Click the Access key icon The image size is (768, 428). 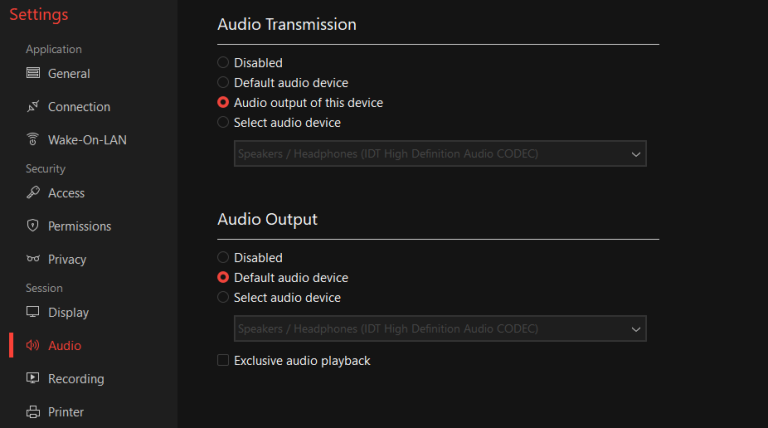(33, 193)
